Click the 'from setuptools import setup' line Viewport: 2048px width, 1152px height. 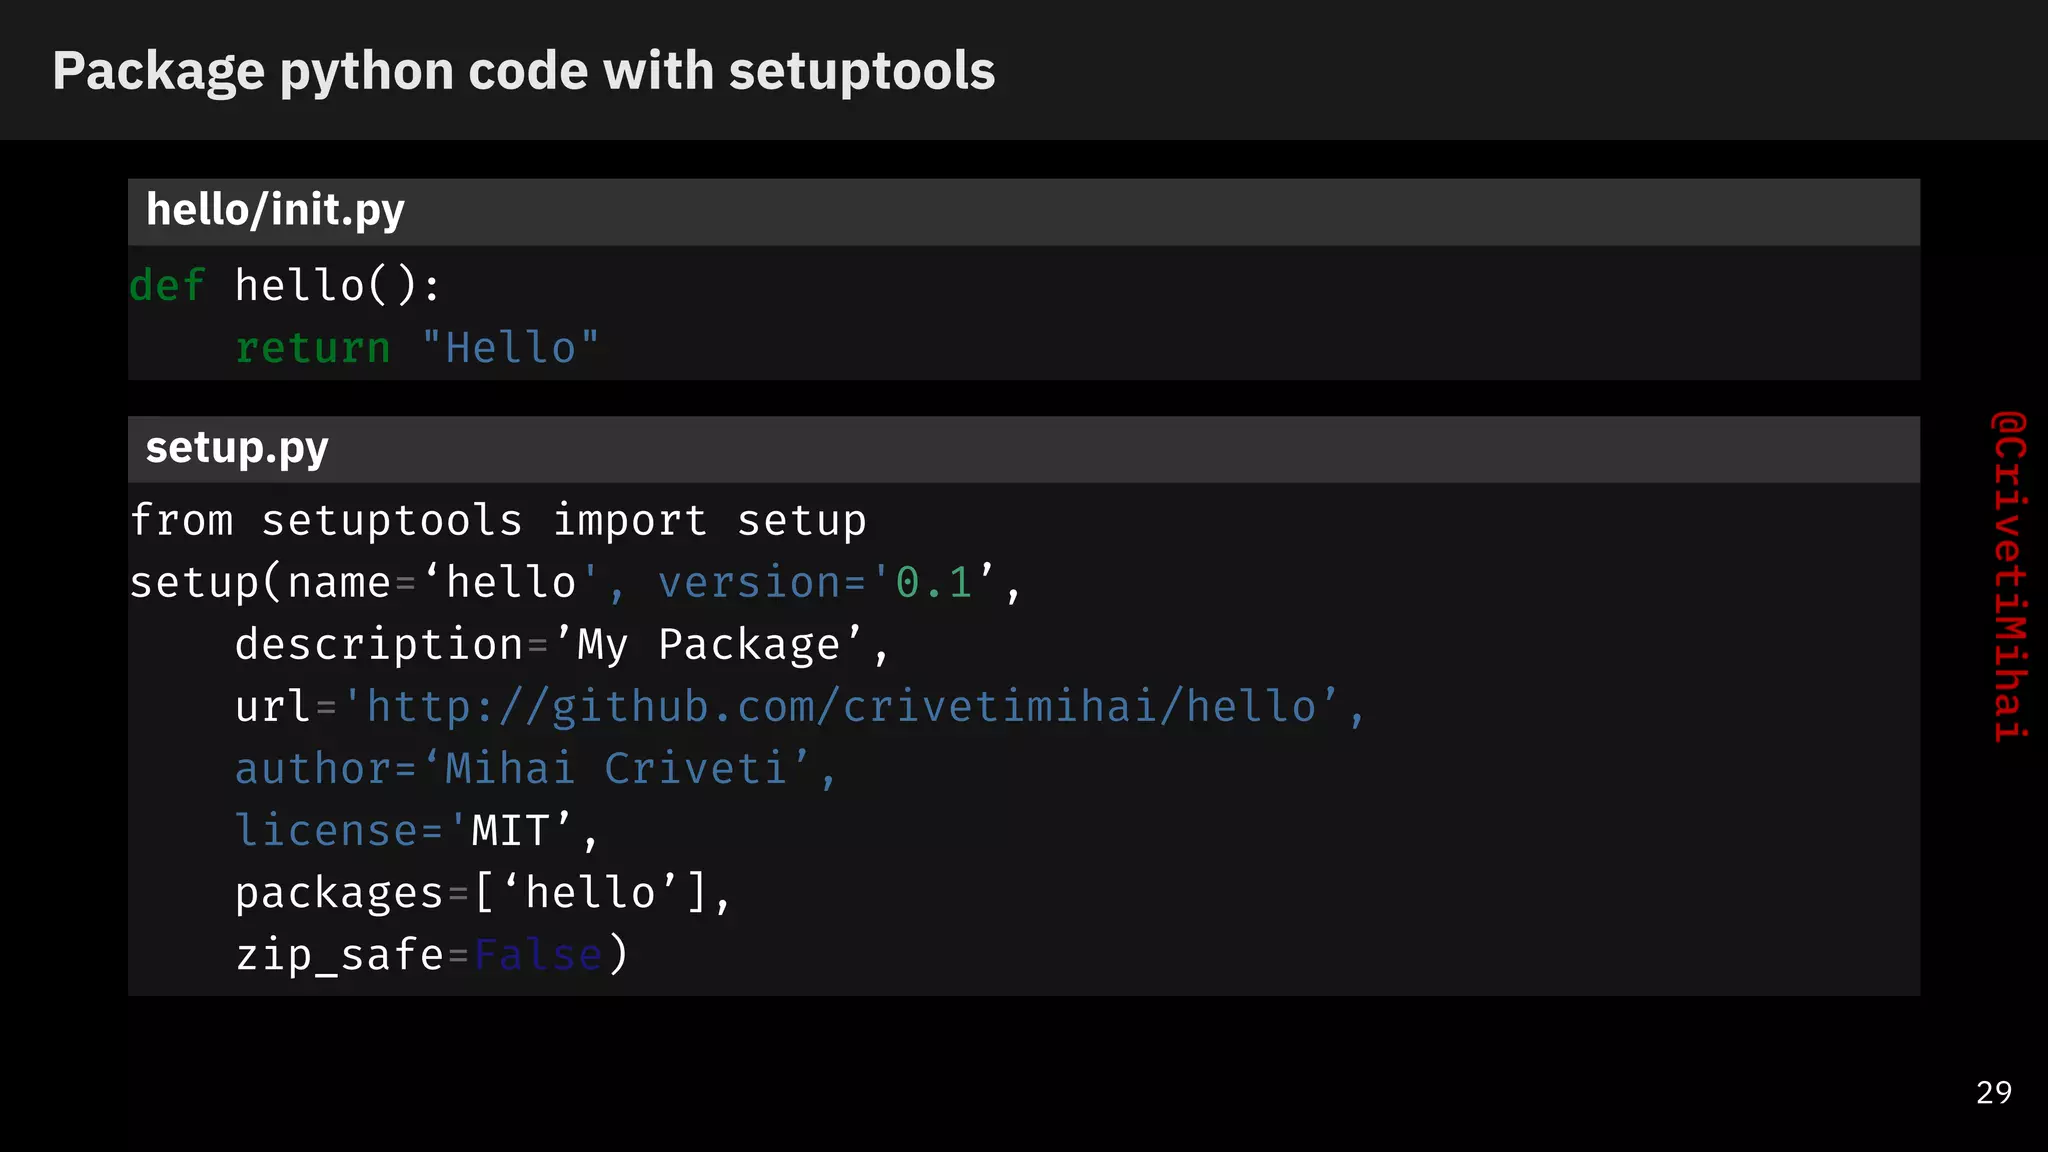[498, 521]
